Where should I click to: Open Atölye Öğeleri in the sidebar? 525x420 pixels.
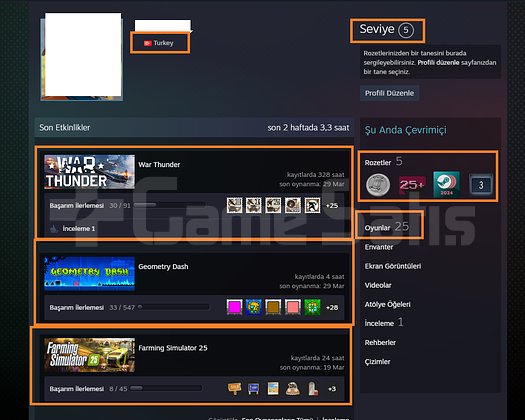pyautogui.click(x=387, y=304)
